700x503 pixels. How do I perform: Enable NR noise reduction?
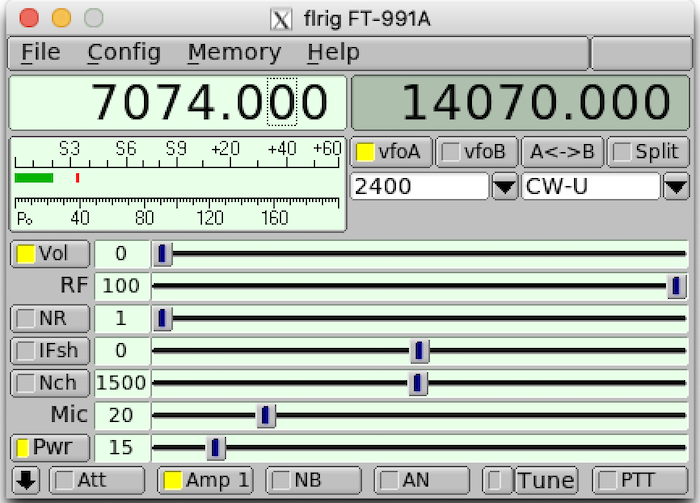click(x=49, y=319)
